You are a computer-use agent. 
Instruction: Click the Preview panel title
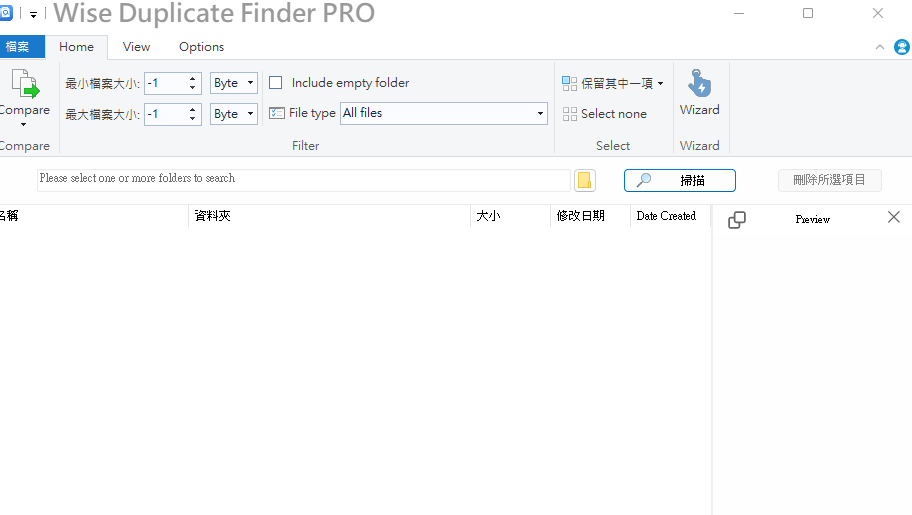[x=813, y=219]
